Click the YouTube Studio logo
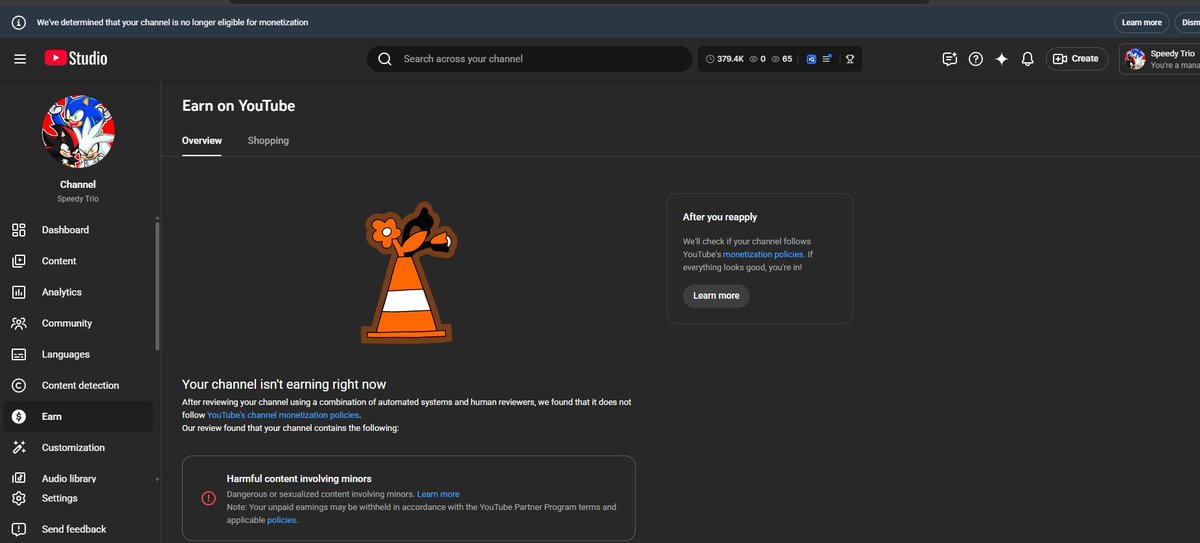This screenshot has width=1200, height=543. 76,59
